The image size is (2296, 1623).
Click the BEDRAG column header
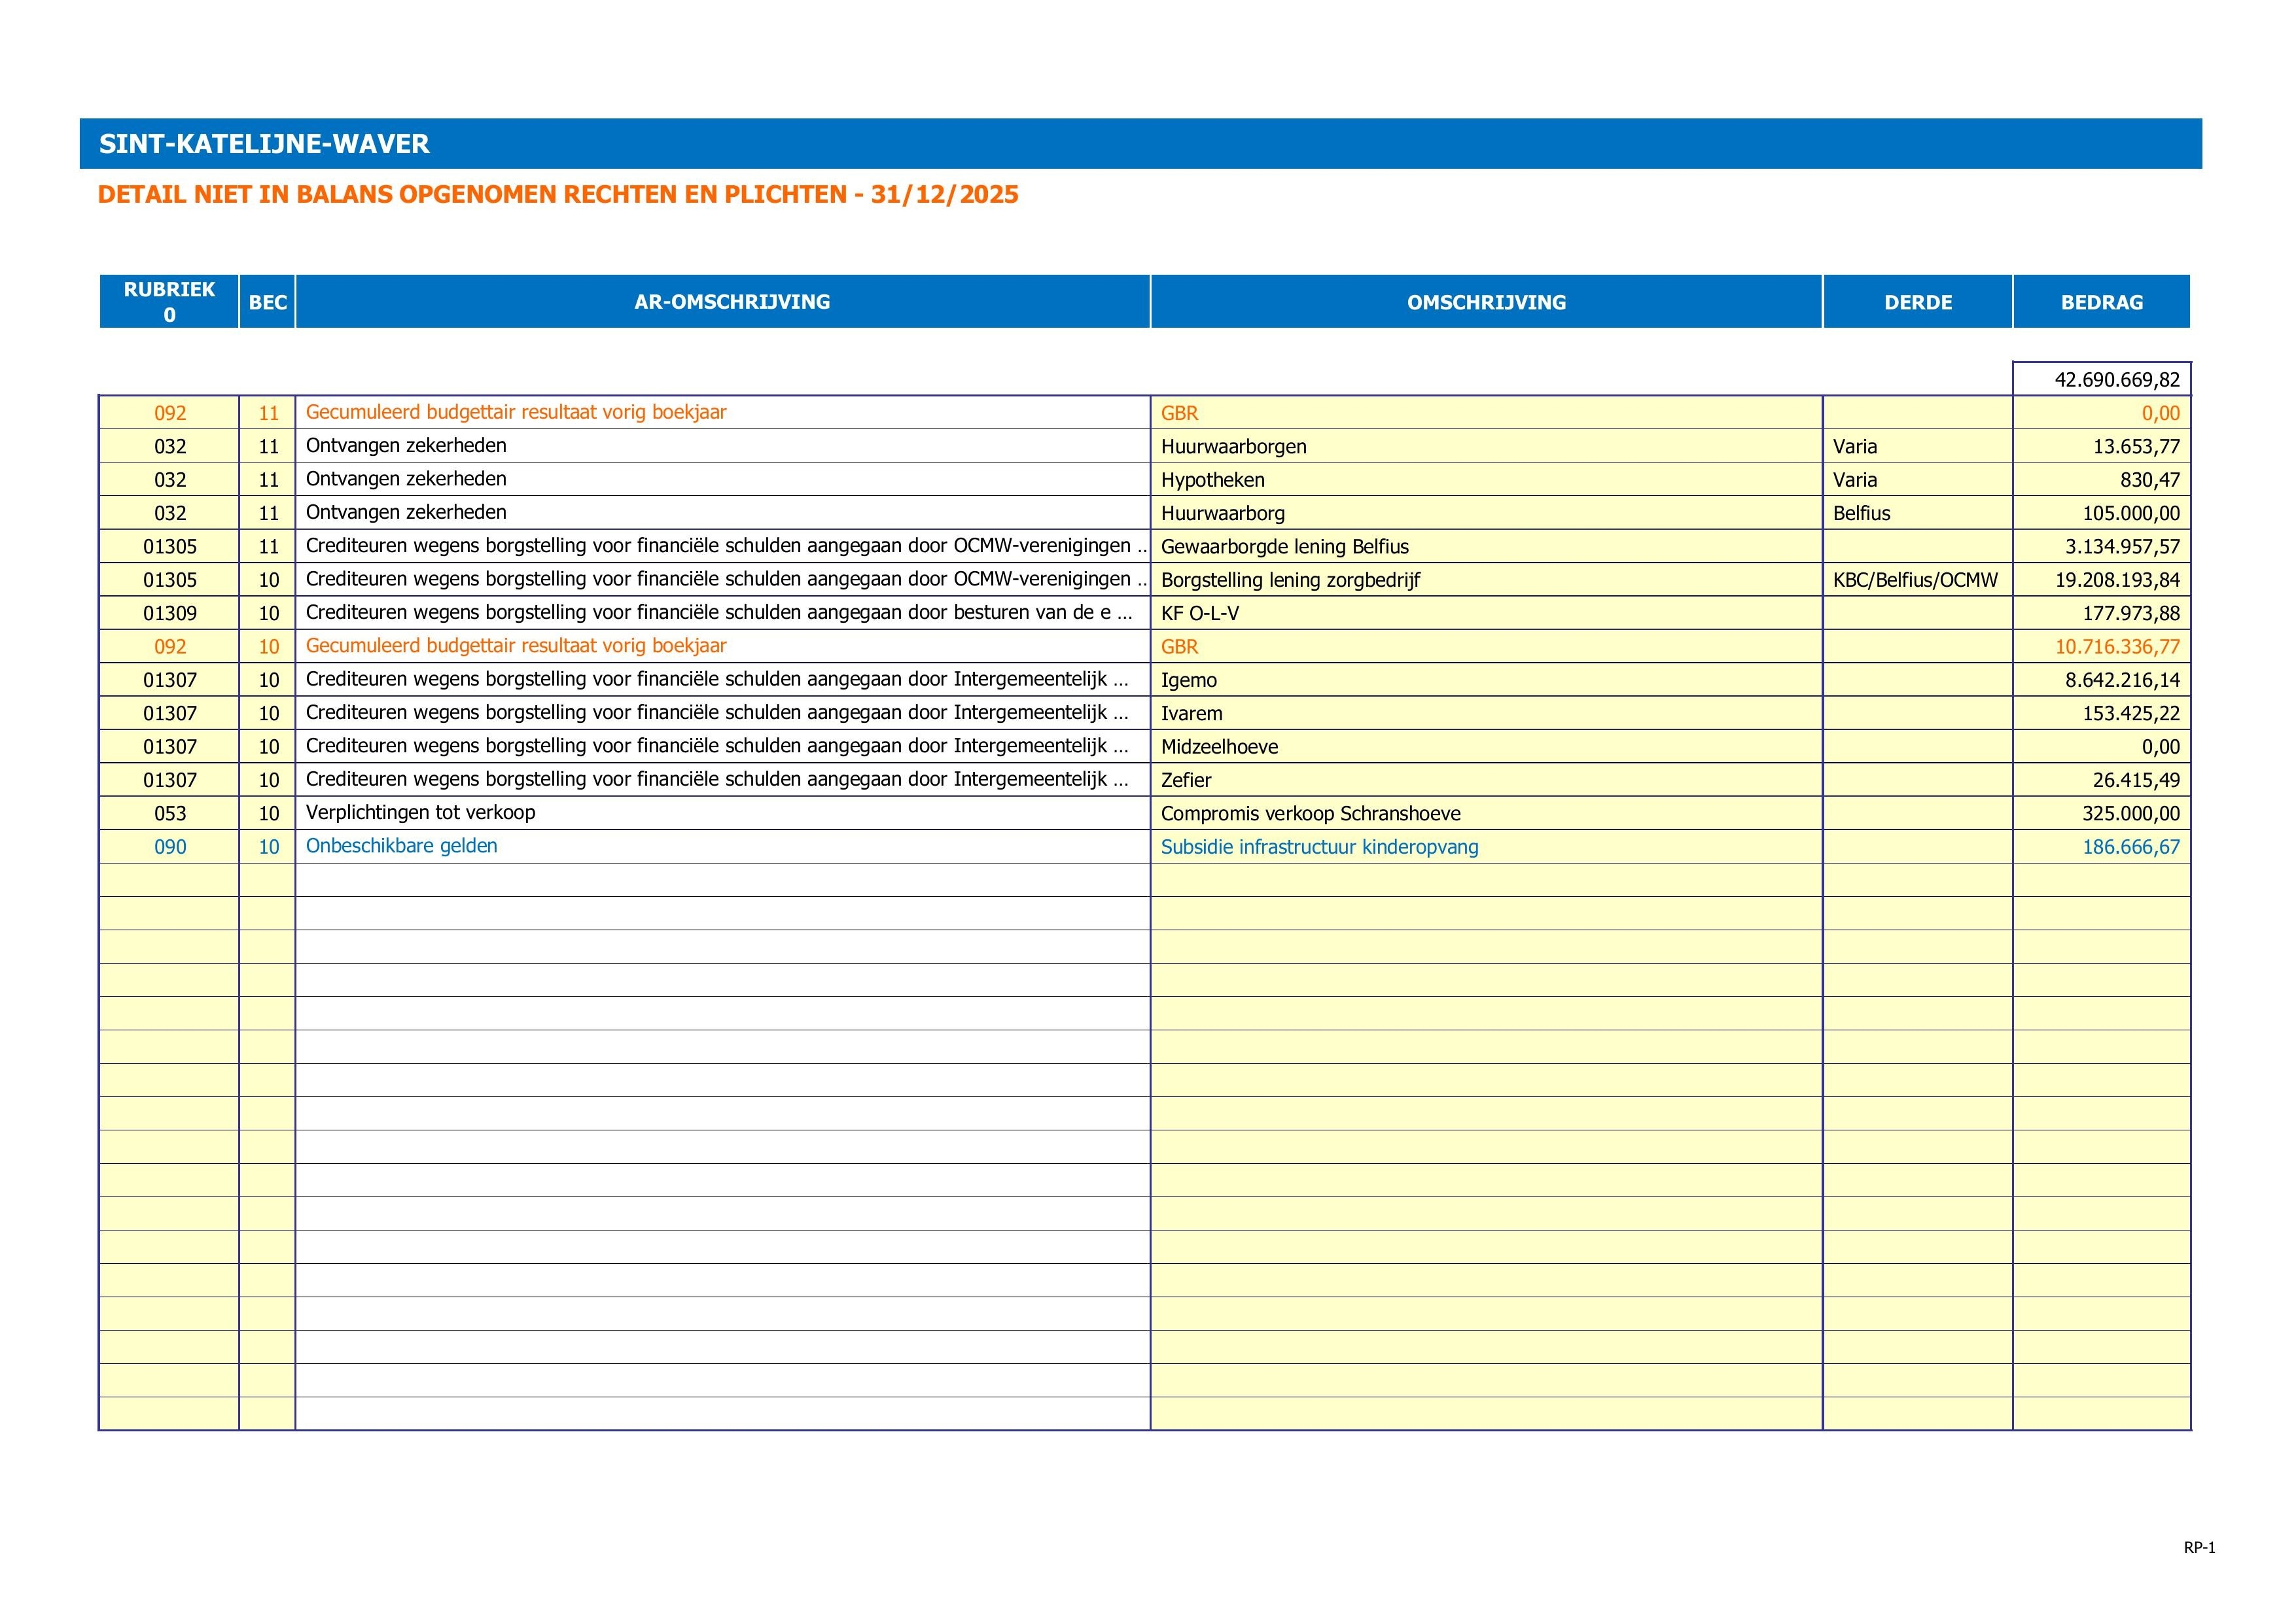coord(2101,301)
